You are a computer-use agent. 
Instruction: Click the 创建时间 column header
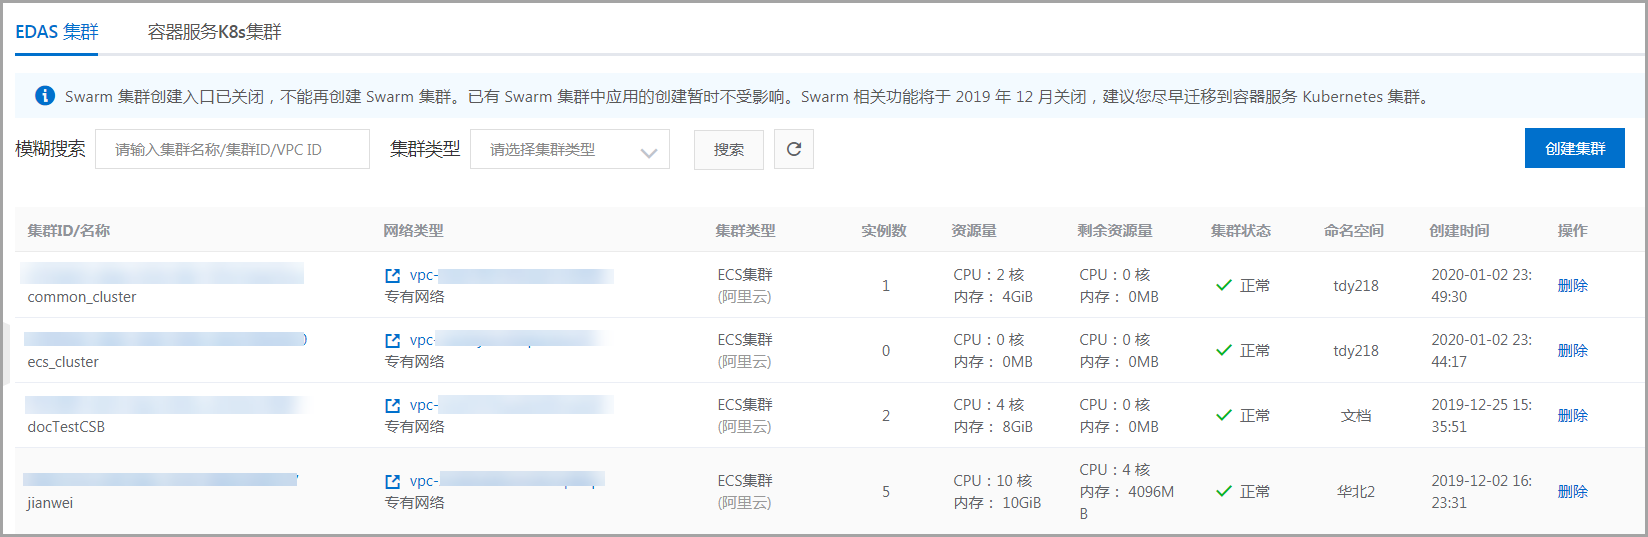pos(1459,231)
